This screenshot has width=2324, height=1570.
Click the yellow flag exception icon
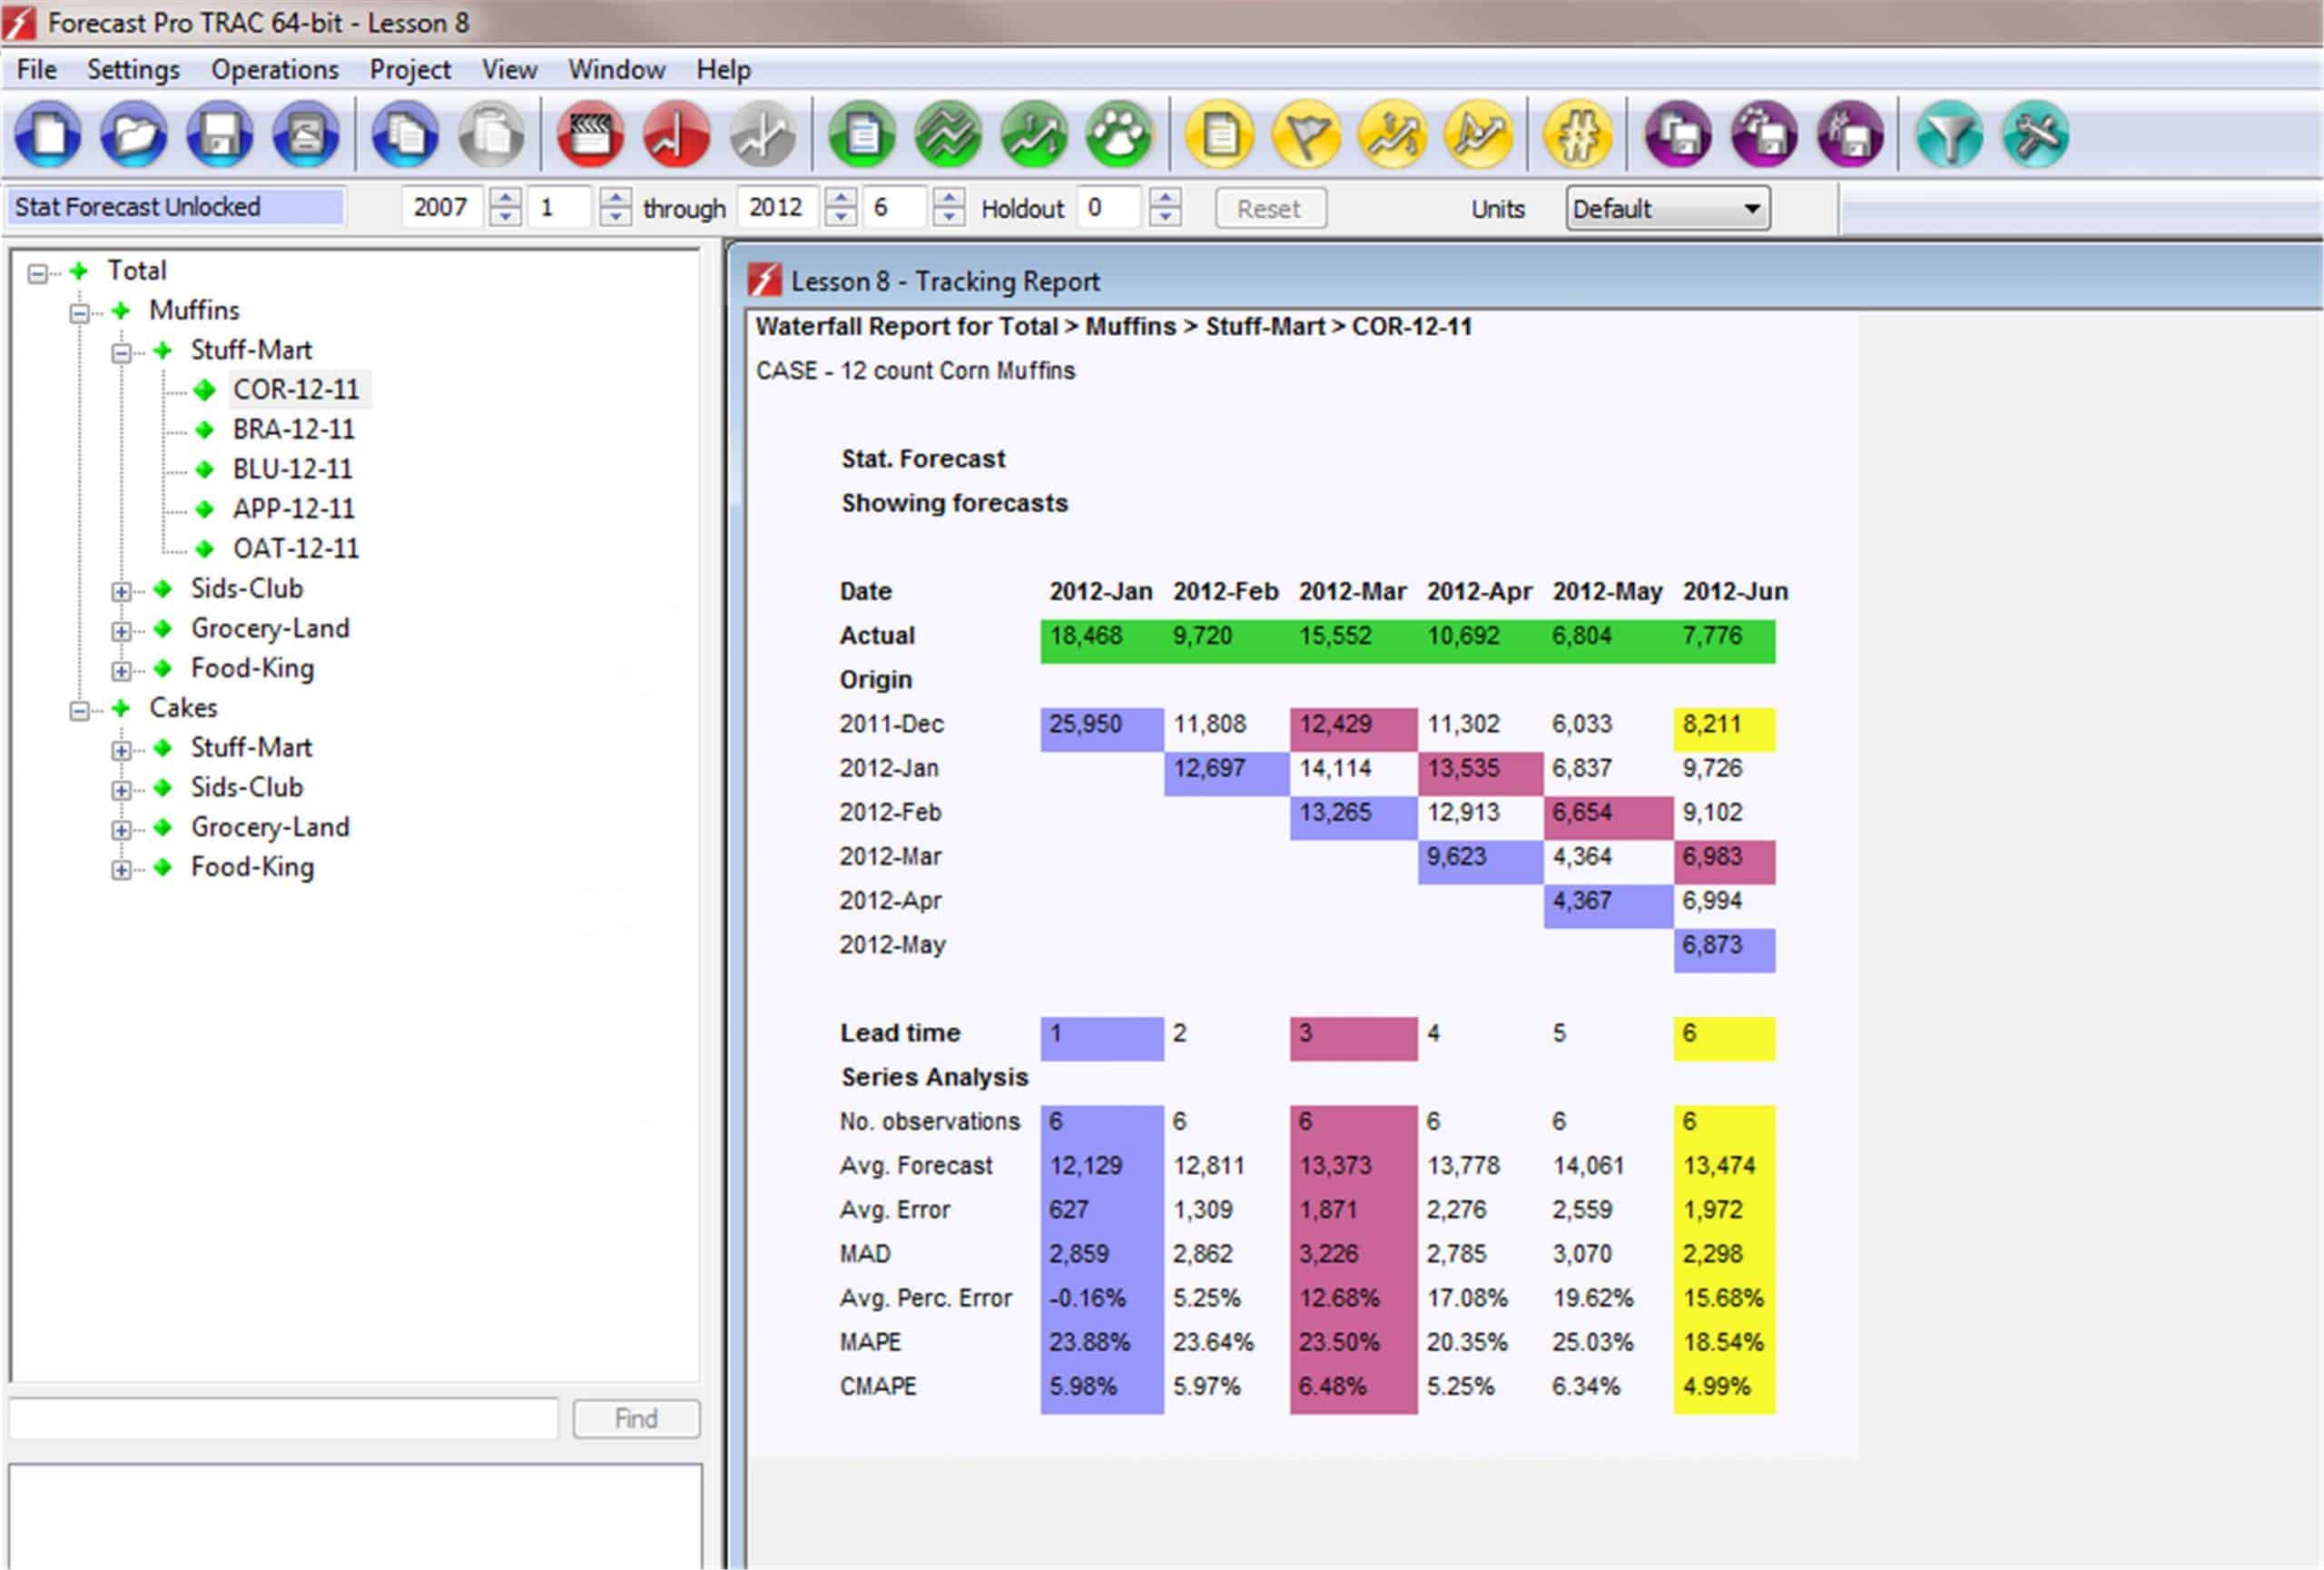coord(1306,134)
